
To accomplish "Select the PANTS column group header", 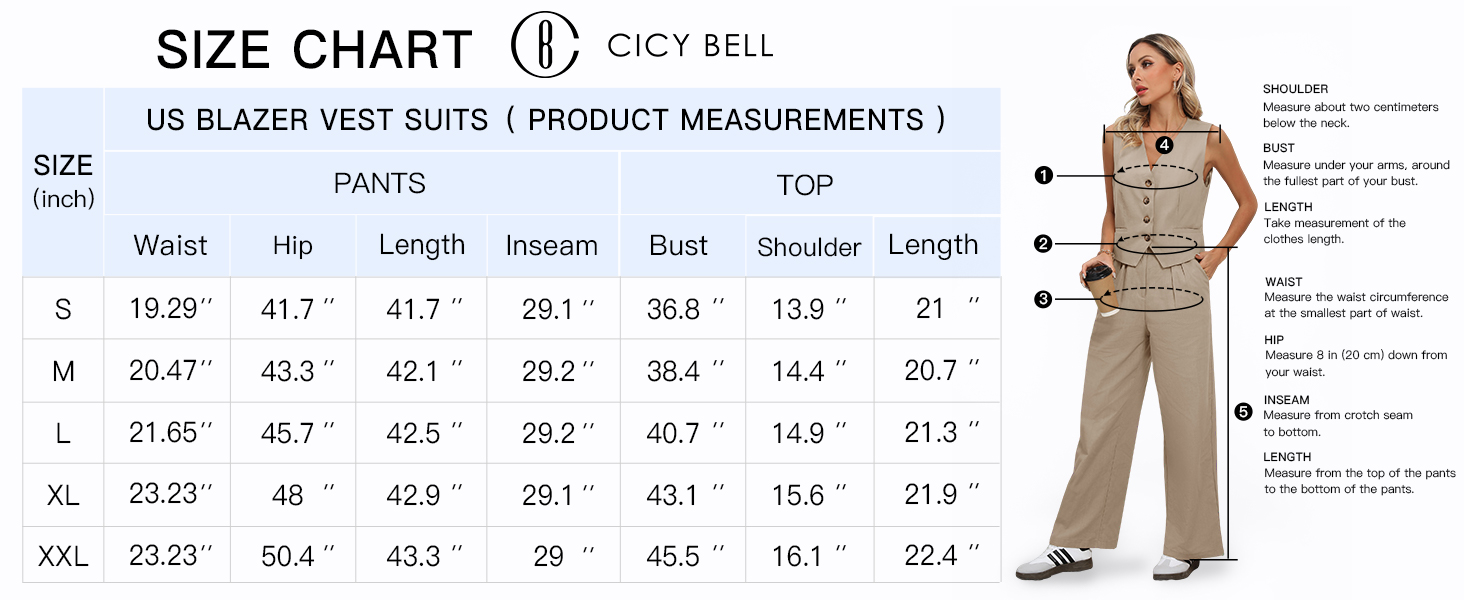I will [x=379, y=184].
